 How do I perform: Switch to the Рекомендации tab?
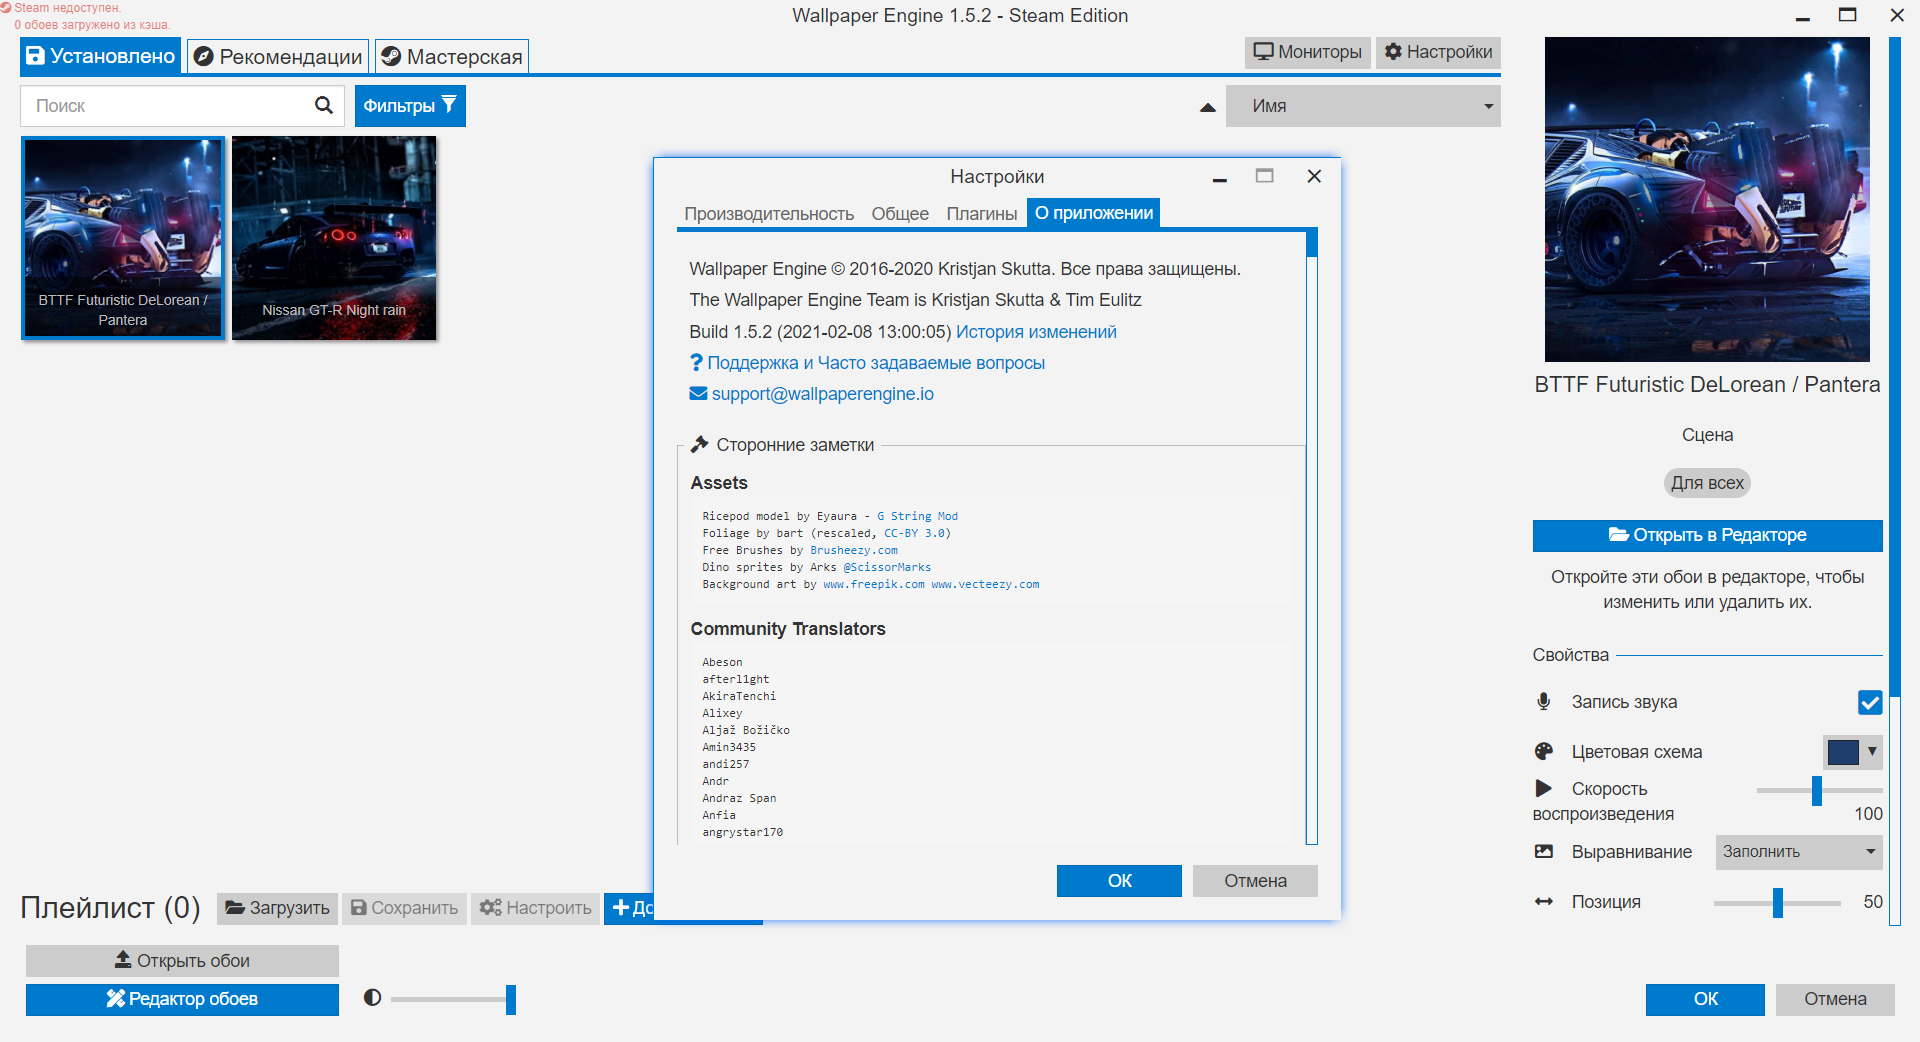278,57
